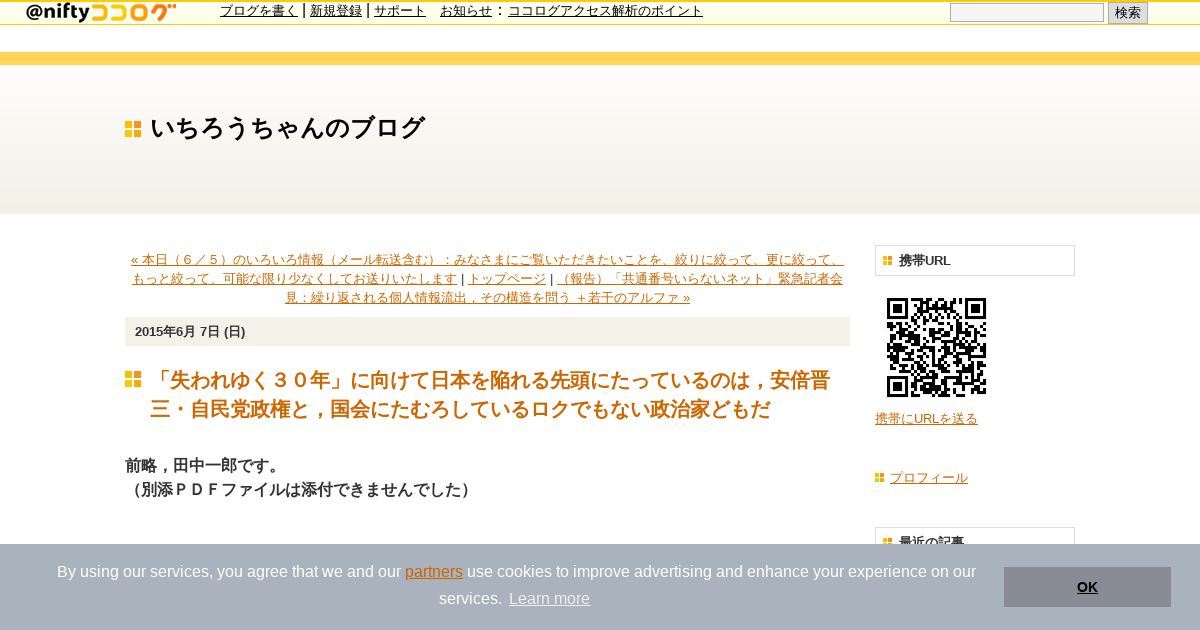Go to the previous post link starting with « 本日（６／５）
Viewport: 1200px width, 630px height.
point(487,269)
